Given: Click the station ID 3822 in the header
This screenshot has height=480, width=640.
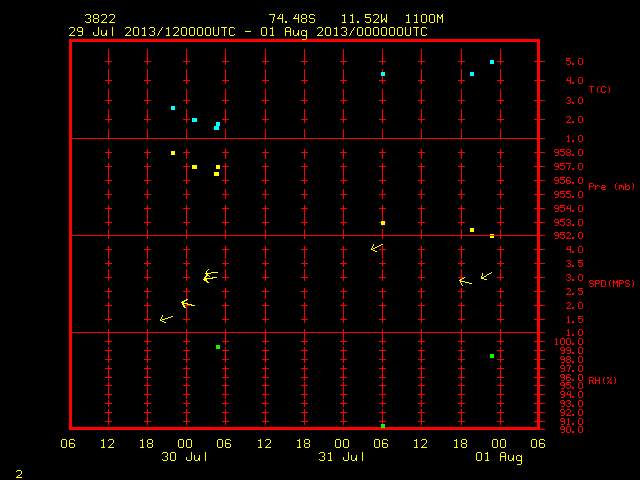Looking at the screenshot, I should 100,19.
